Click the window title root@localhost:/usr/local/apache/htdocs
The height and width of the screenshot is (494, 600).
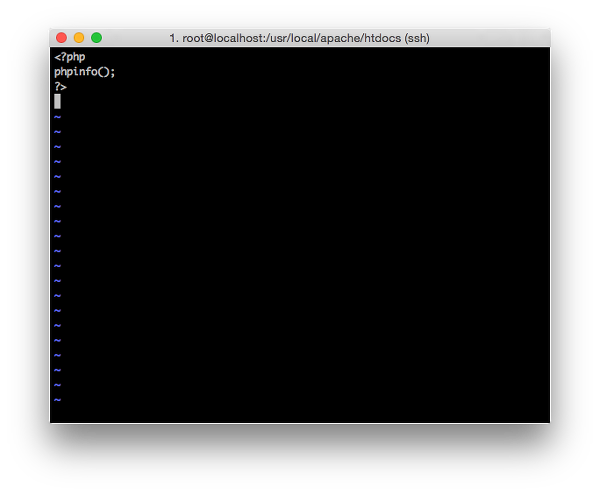[x=300, y=38]
